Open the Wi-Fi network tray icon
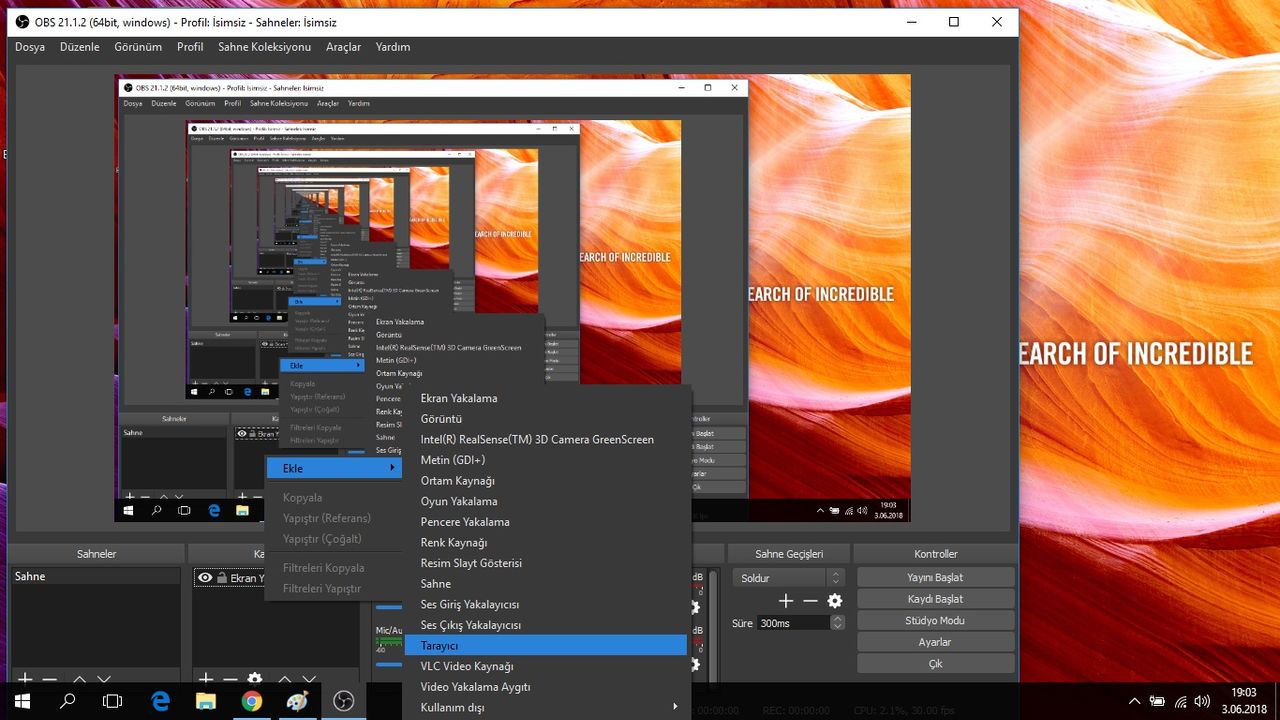1280x720 pixels. pos(1180,701)
